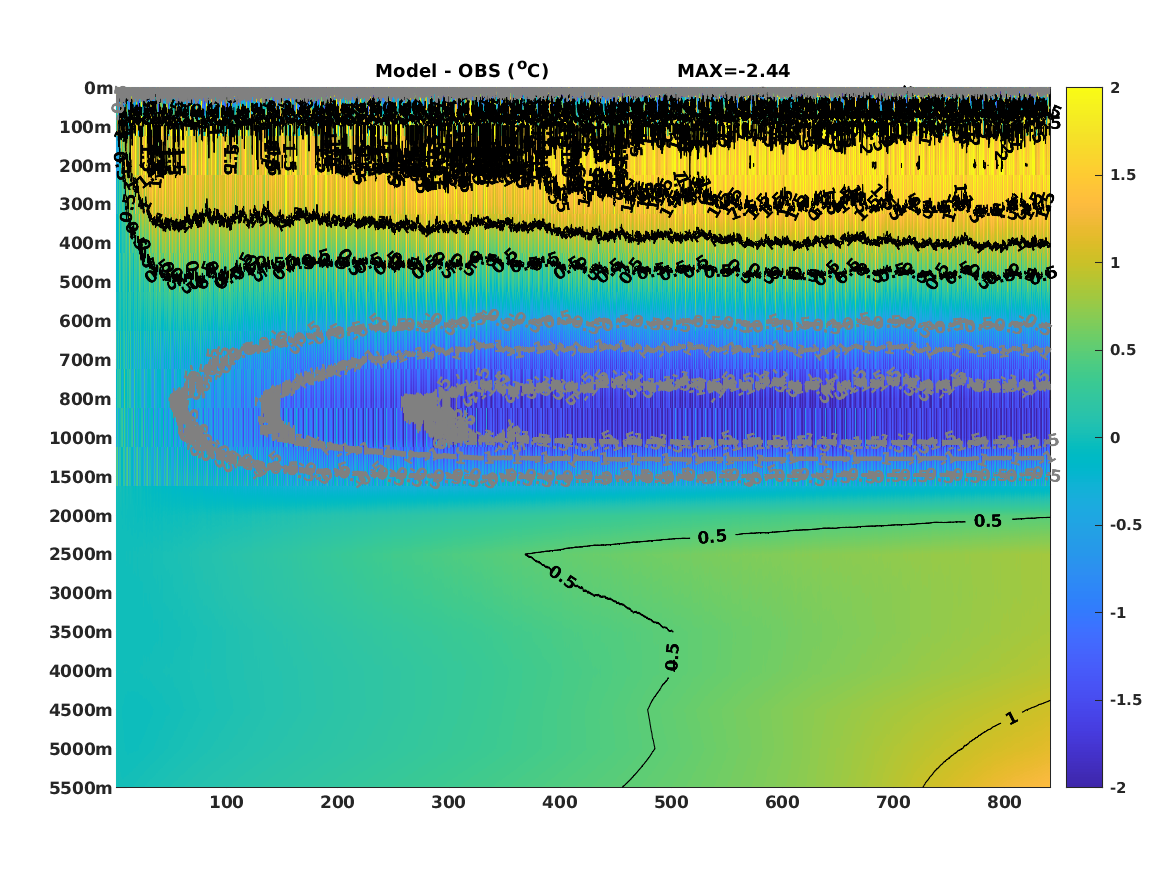
Task: Click the x-axis tick label 800
Action: coord(1005,802)
